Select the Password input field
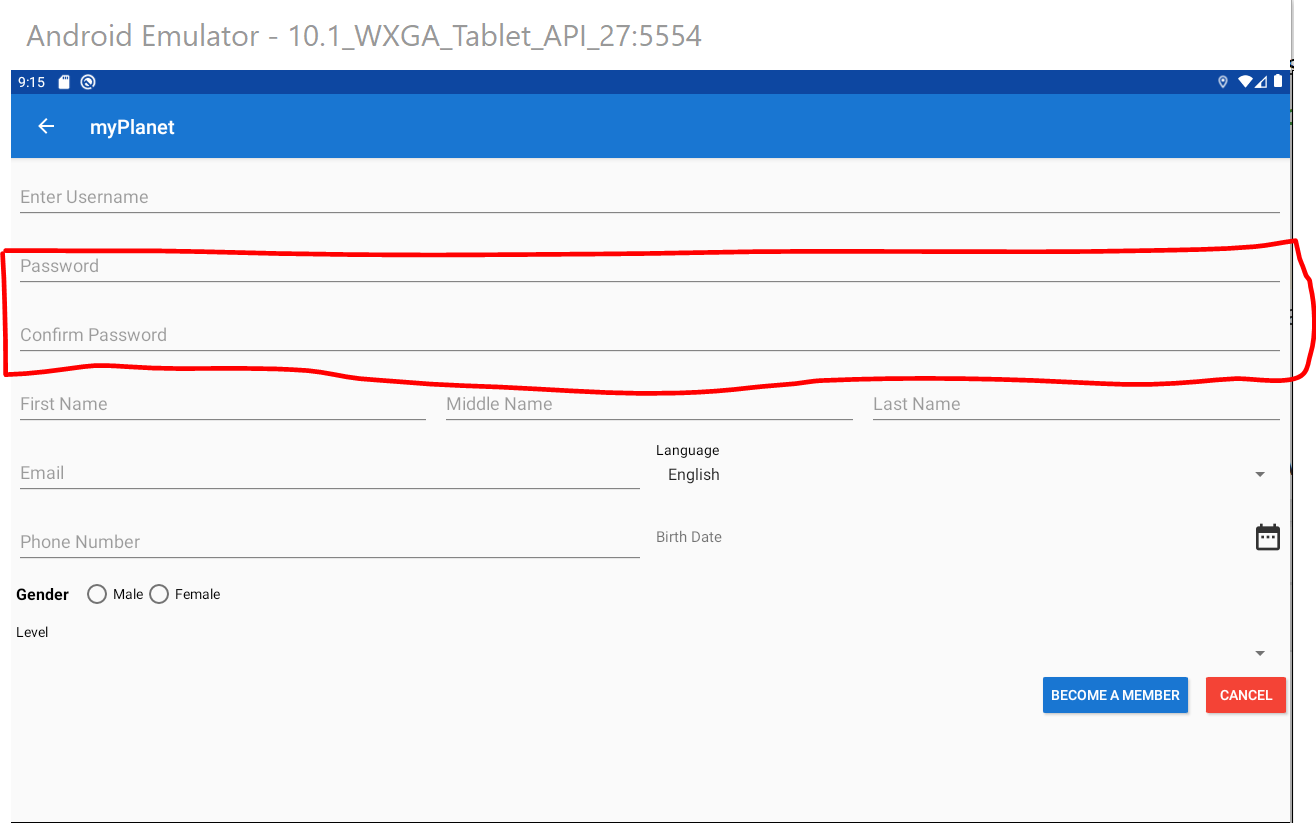 pos(400,266)
